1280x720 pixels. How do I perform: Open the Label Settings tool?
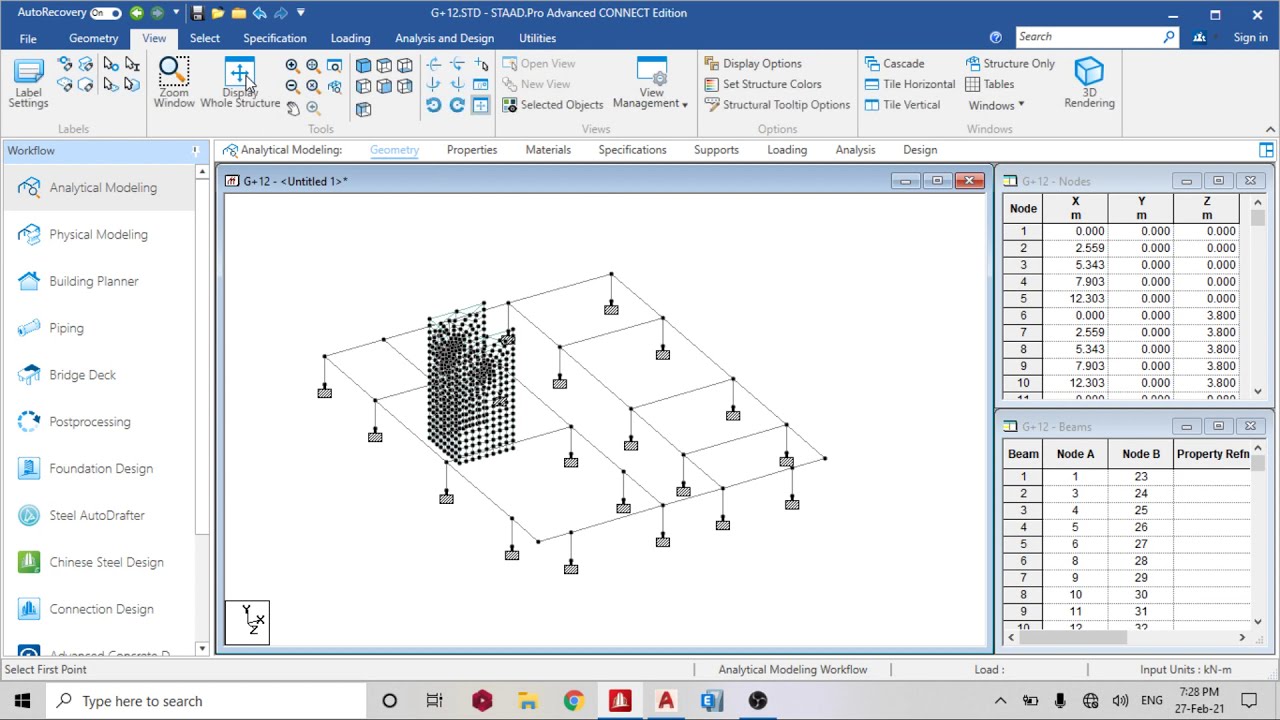click(x=28, y=83)
